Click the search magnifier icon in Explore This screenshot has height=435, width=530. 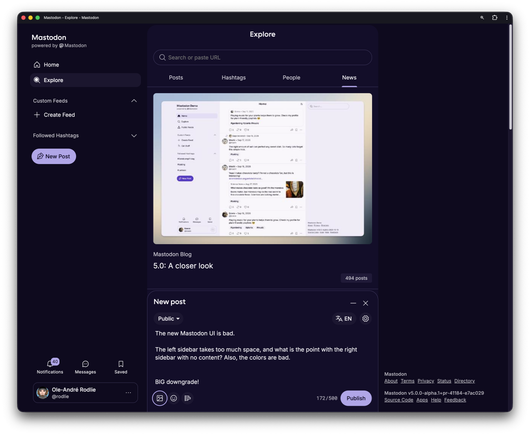(x=162, y=57)
